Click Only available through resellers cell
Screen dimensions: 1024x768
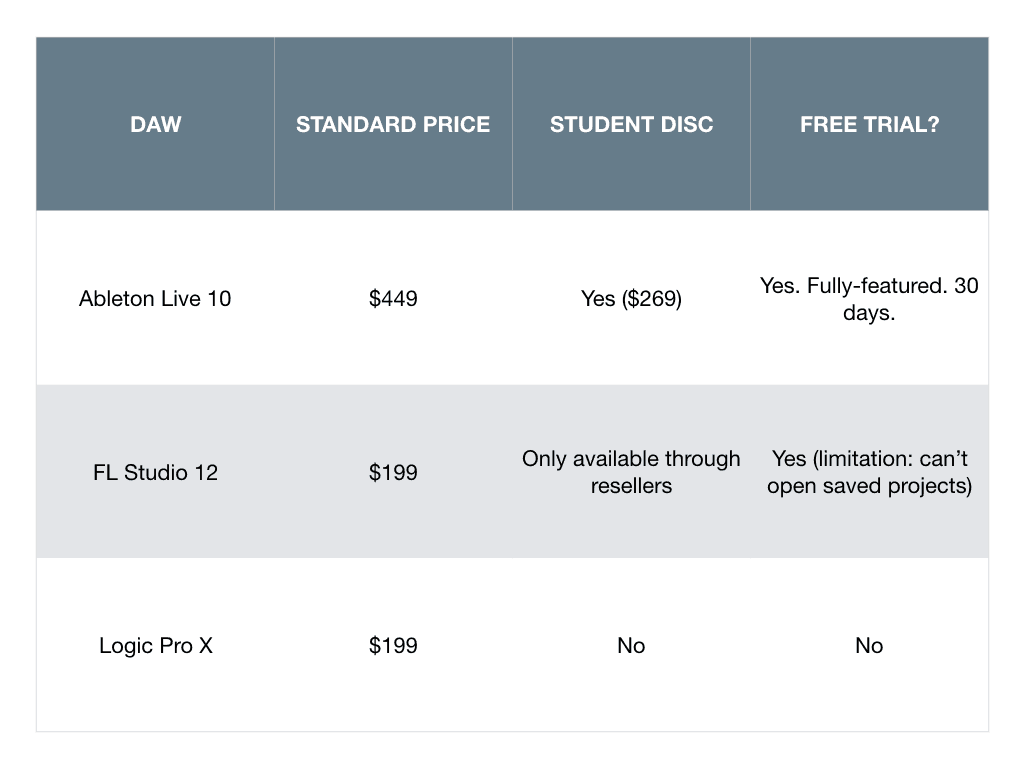pyautogui.click(x=632, y=472)
